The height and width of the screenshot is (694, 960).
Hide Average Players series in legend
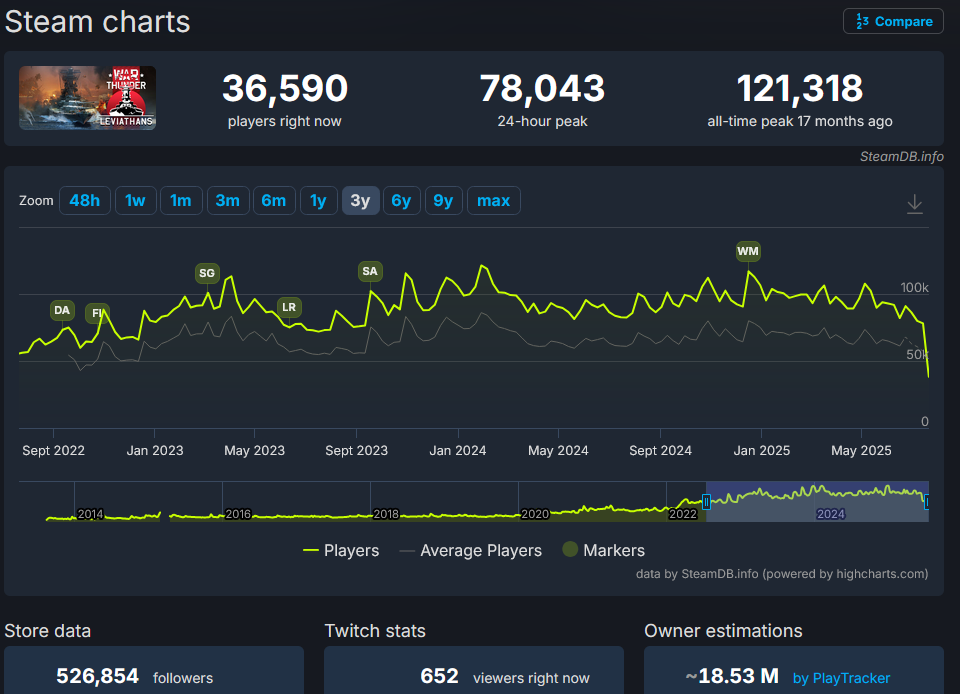pos(470,550)
